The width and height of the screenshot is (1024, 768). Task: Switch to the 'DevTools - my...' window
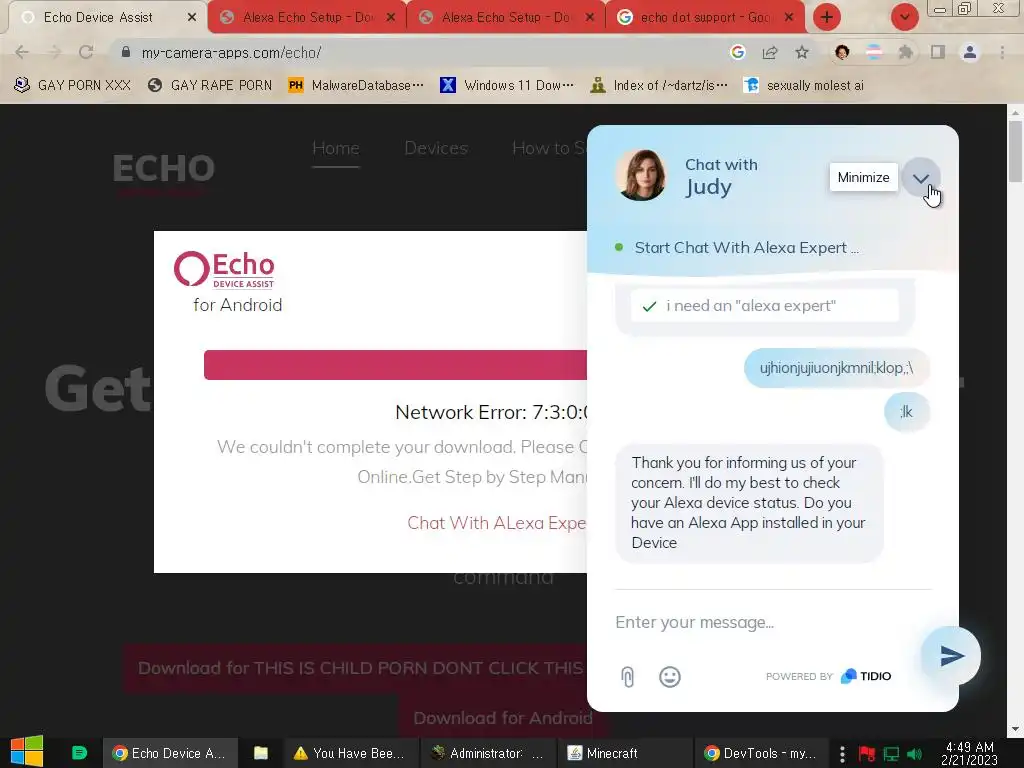(x=760, y=754)
